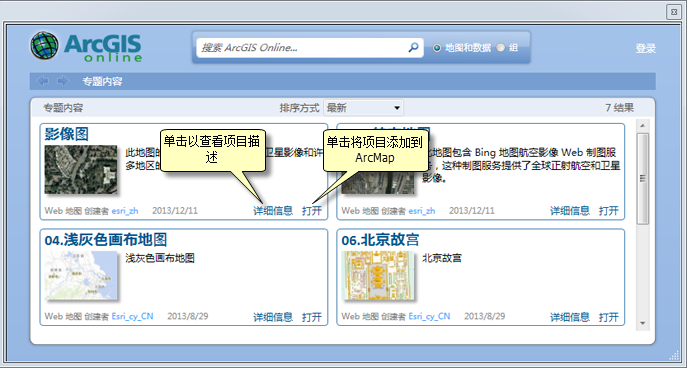Click esri_zh creator link on 影像图 card

coord(125,211)
